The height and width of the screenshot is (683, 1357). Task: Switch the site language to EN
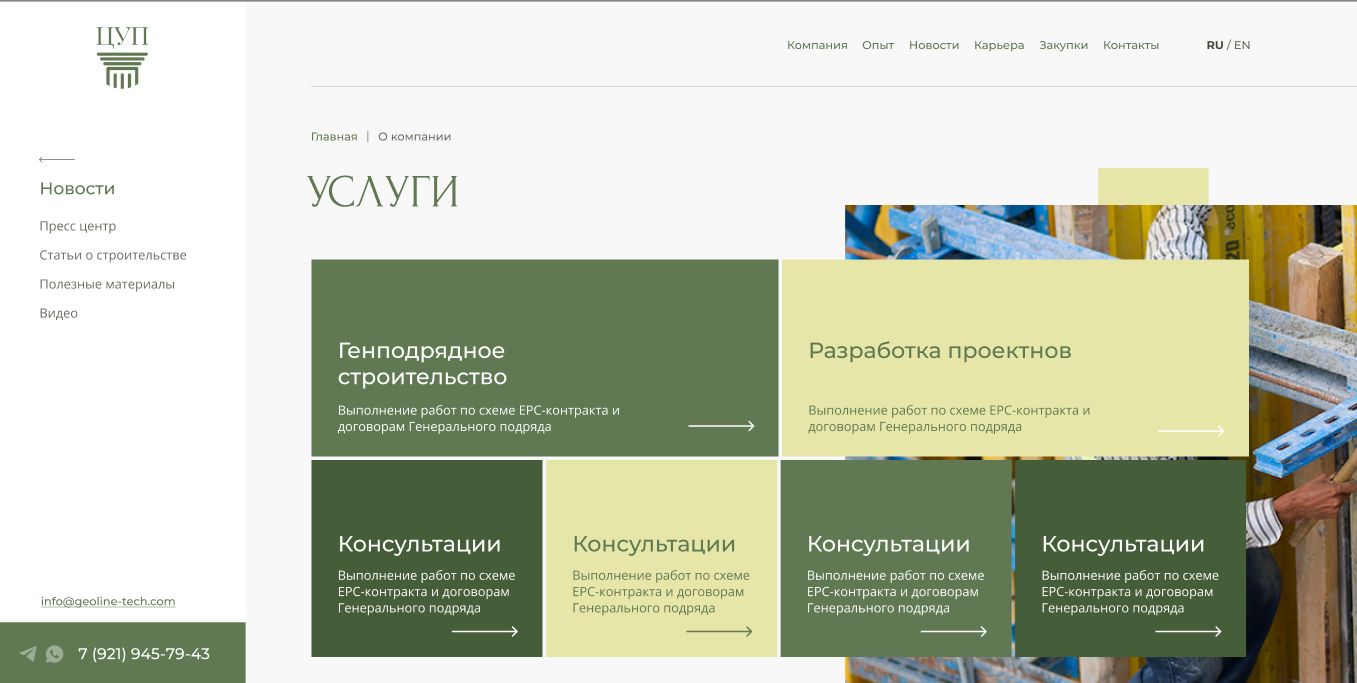pos(1242,44)
